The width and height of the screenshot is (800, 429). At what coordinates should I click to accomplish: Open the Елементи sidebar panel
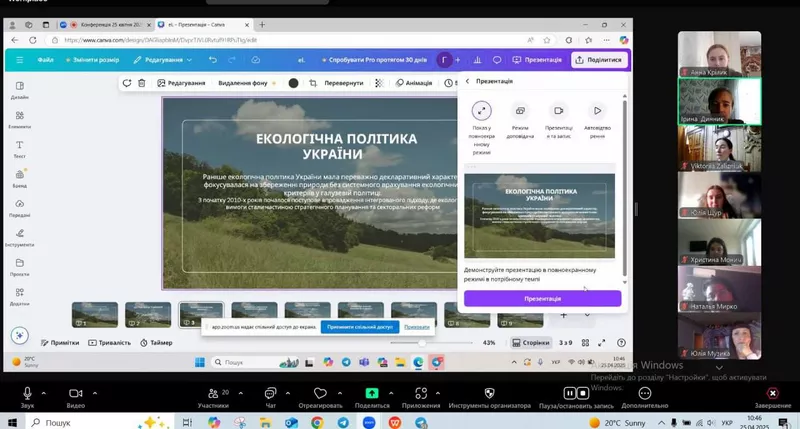click(x=19, y=119)
